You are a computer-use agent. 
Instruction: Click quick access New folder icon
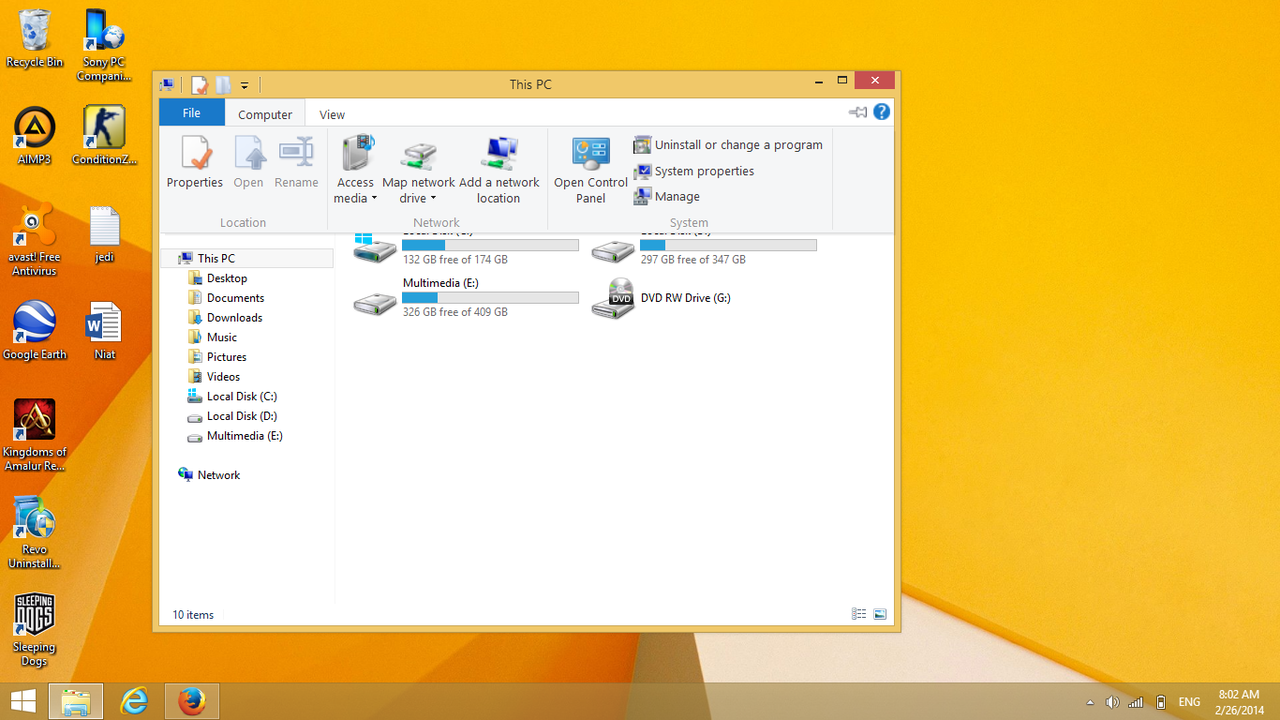tap(223, 85)
